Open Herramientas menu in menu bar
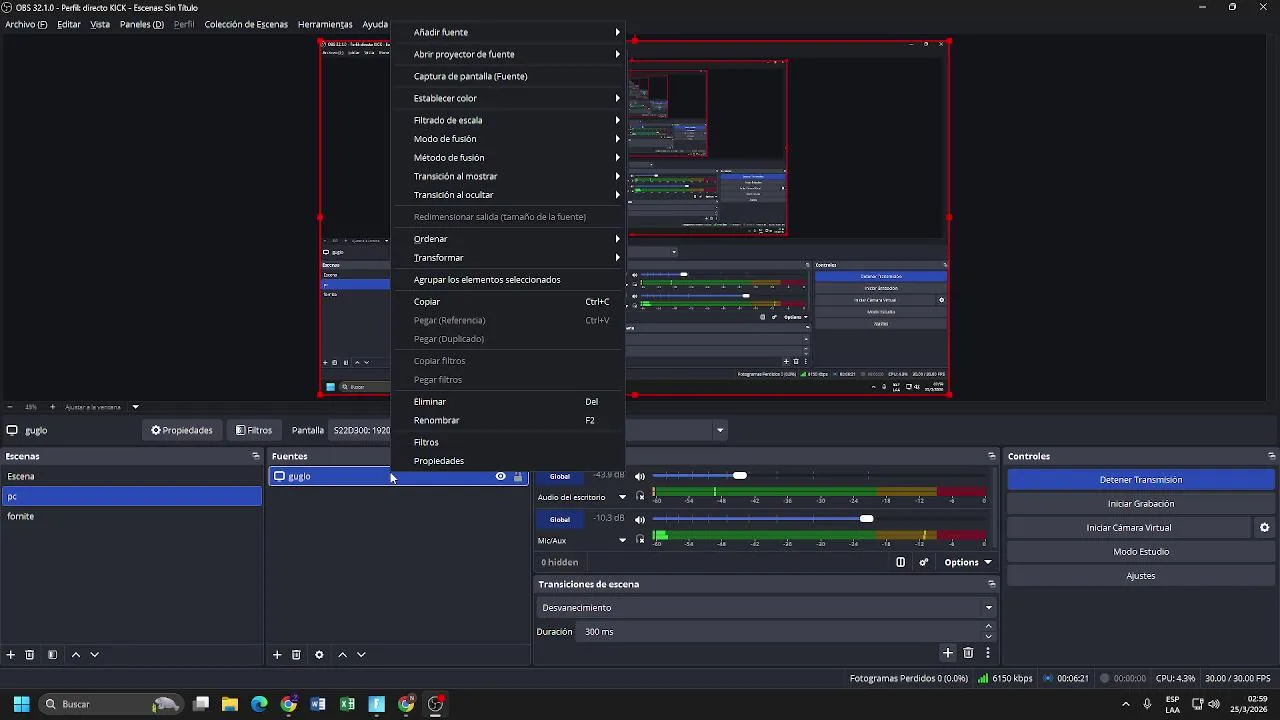Viewport: 1280px width, 720px height. point(325,24)
